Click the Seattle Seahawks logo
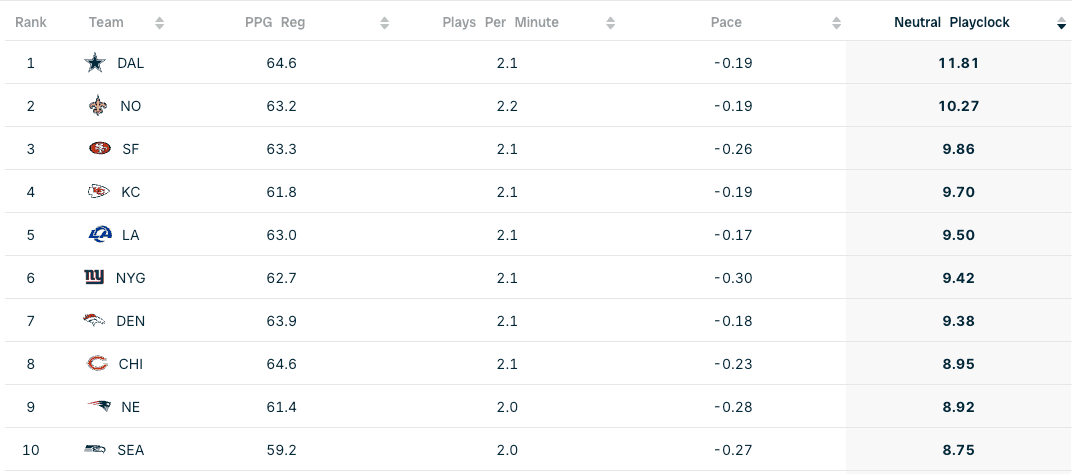Viewport: 1072px width, 474px height. (95, 449)
